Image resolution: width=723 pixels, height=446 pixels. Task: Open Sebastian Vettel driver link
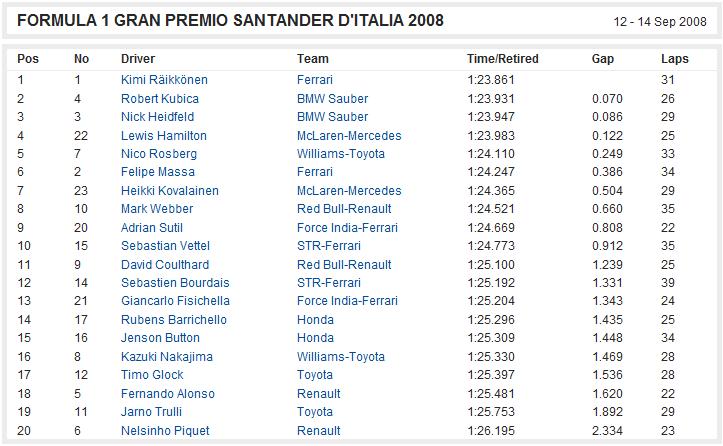[165, 246]
